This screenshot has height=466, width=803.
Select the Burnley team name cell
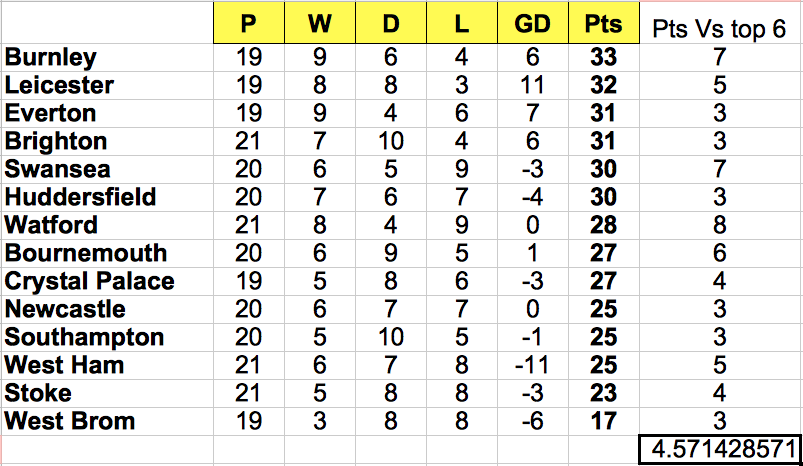pyautogui.click(x=107, y=57)
